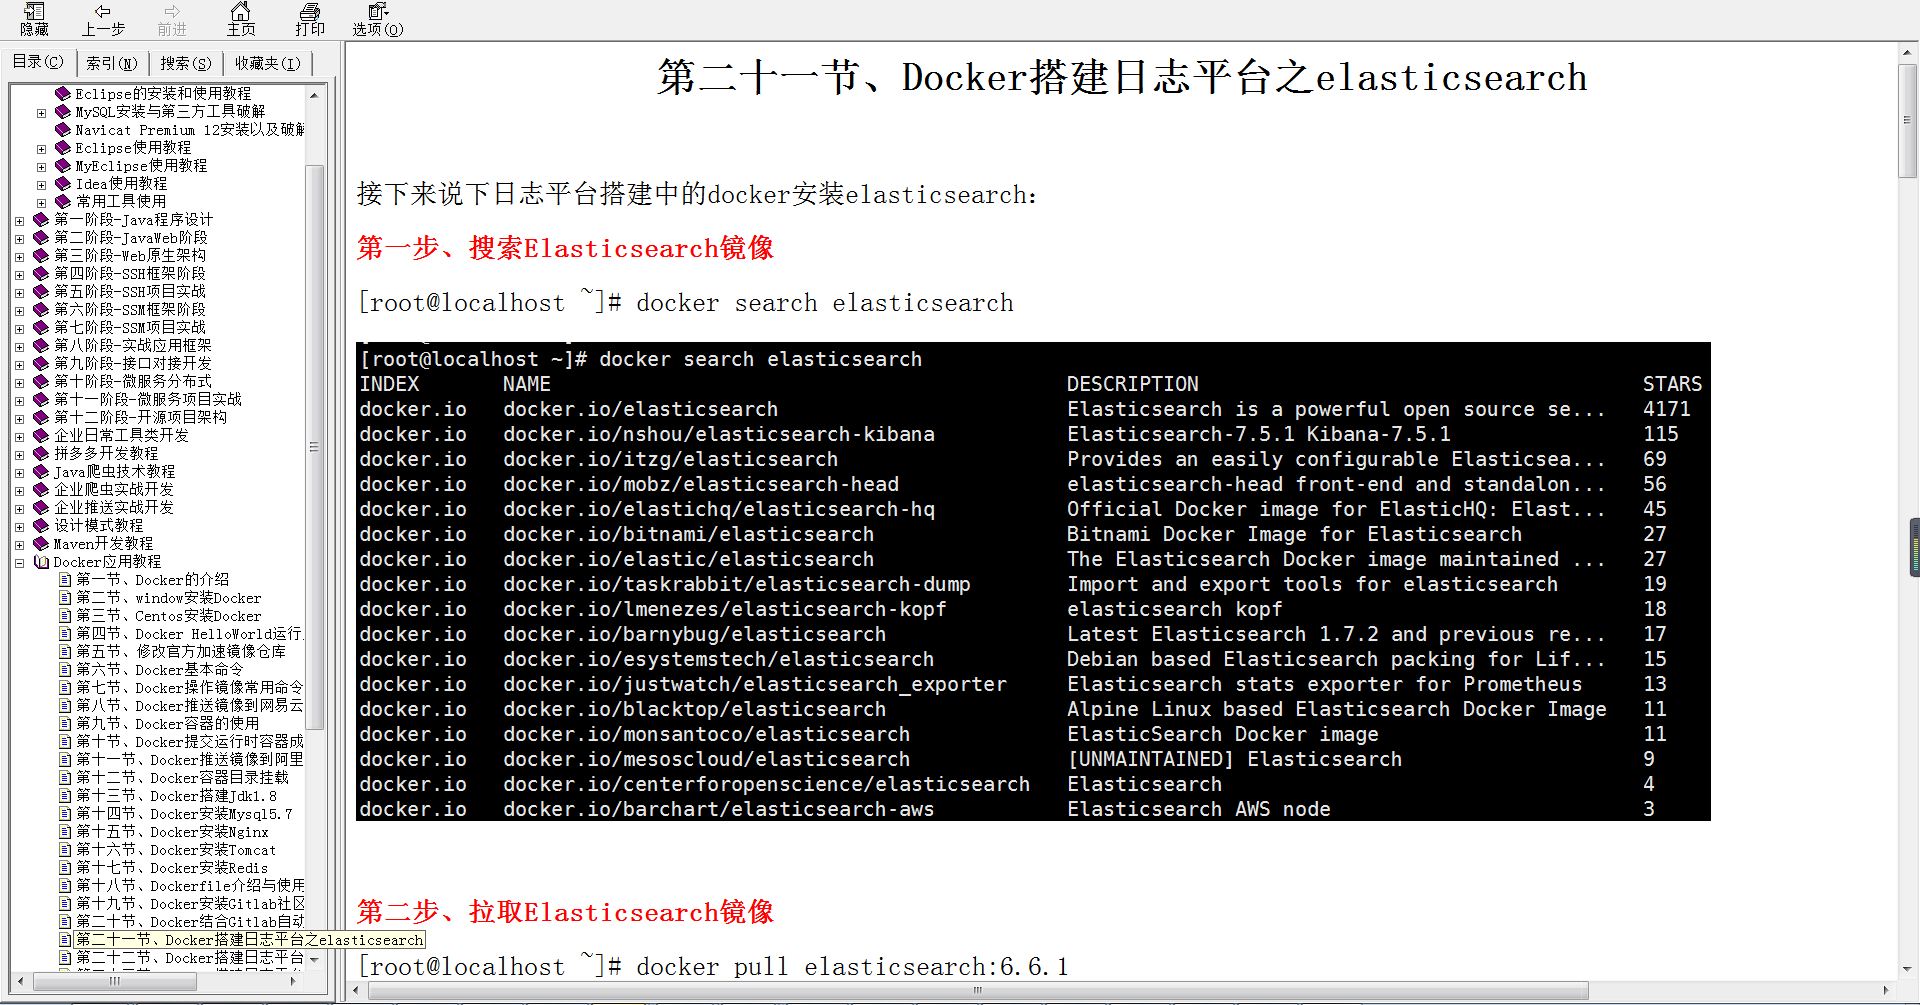This screenshot has width=1920, height=1005.
Task: Click the book icon of 拼多多开发教程
Action: 41,453
